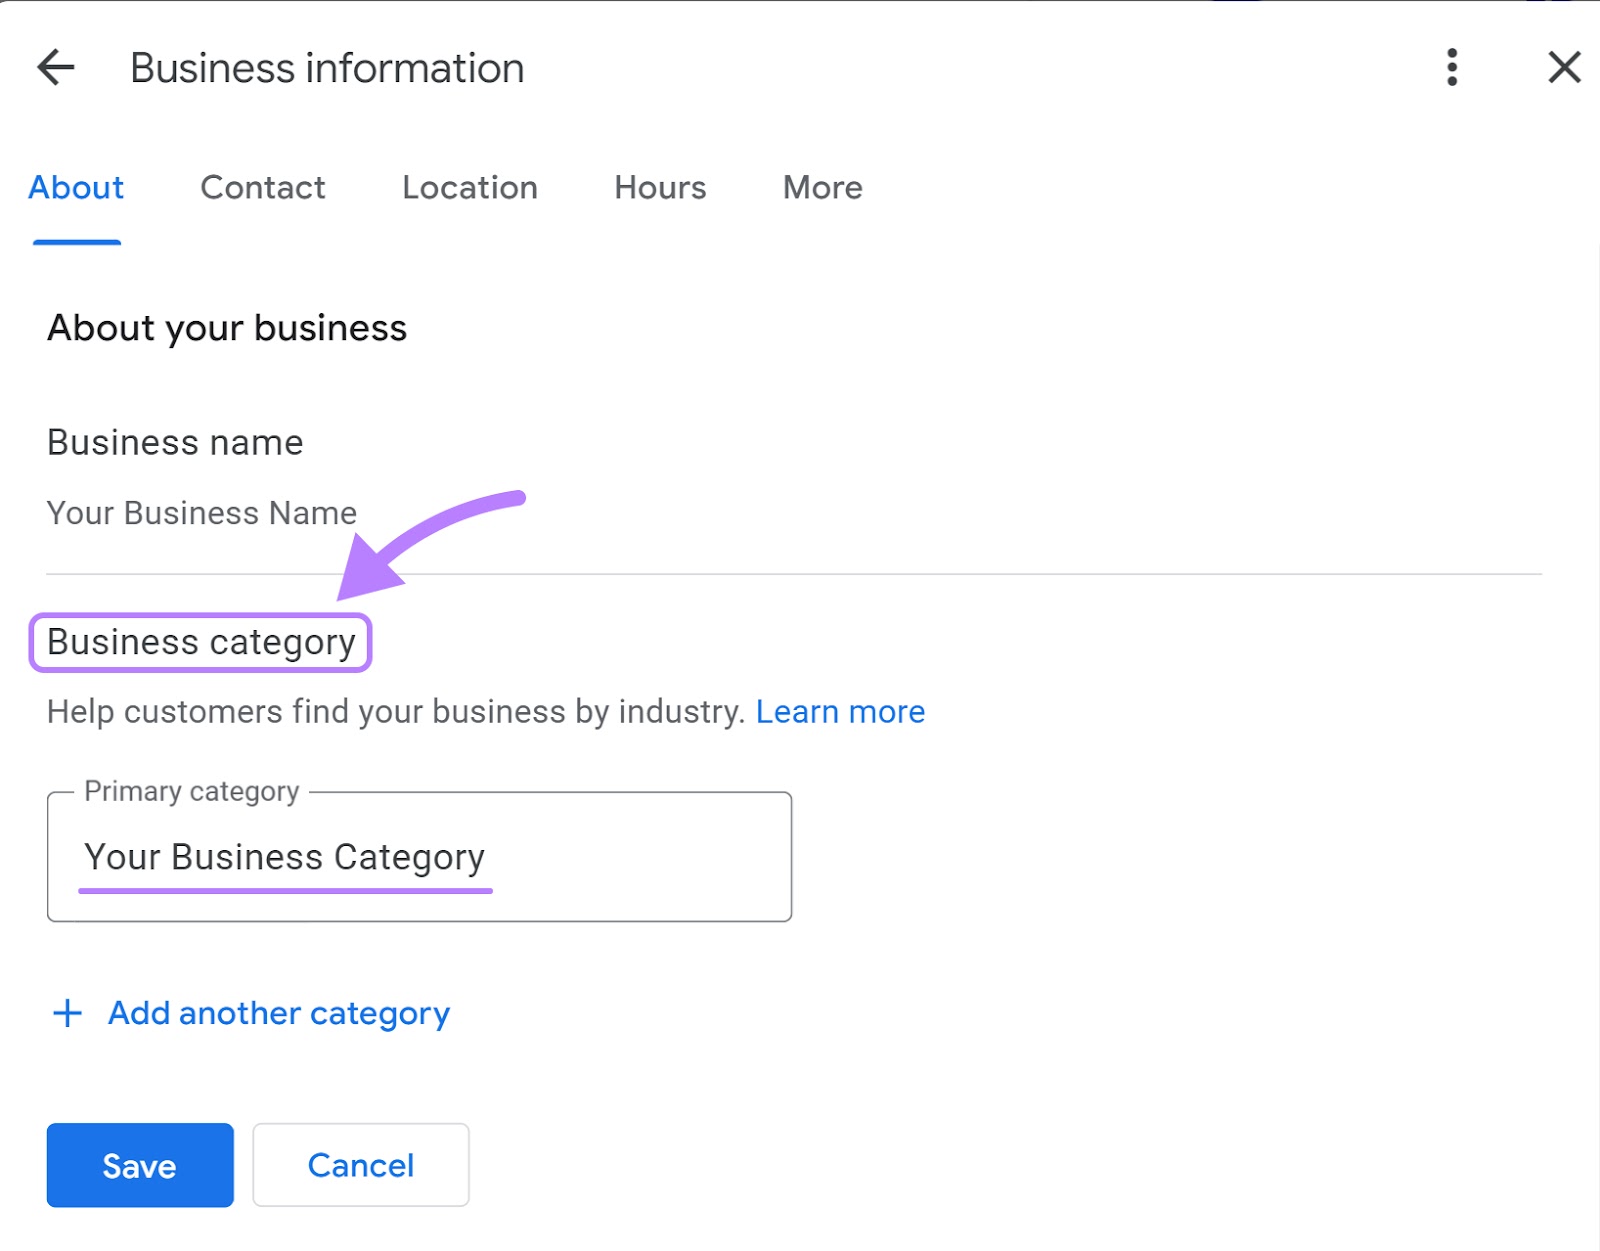Click the Your Business Name placeholder text
The height and width of the screenshot is (1251, 1600).
(200, 513)
